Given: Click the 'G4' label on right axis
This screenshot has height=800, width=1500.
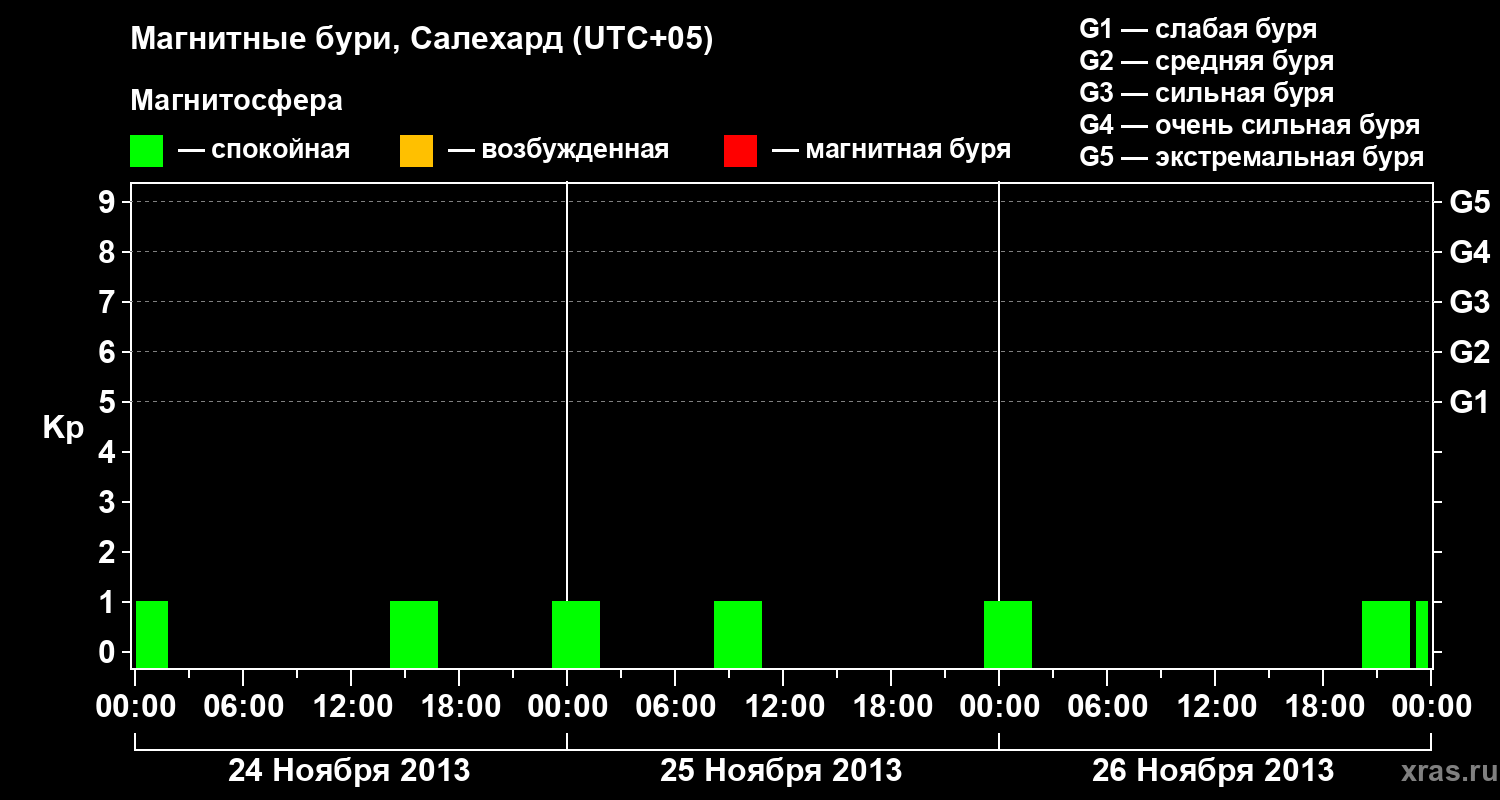Looking at the screenshot, I should 1470,252.
